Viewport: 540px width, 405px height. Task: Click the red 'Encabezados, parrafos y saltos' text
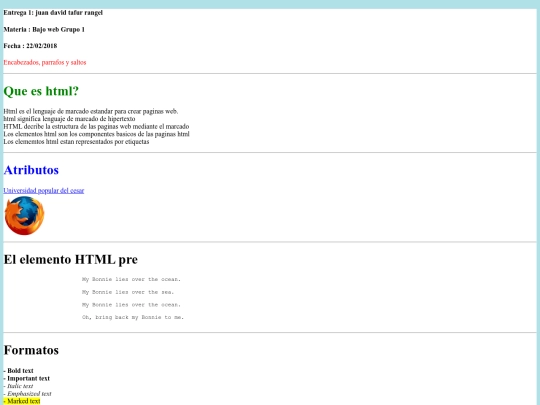click(45, 62)
